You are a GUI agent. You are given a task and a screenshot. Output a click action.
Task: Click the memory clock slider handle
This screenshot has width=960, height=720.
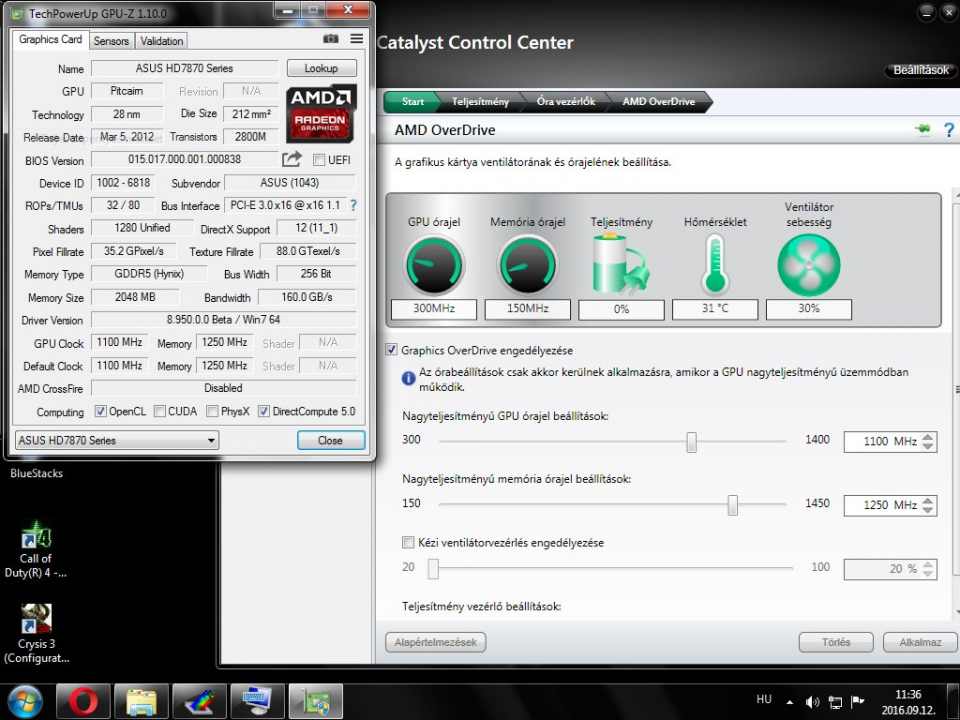pos(732,505)
